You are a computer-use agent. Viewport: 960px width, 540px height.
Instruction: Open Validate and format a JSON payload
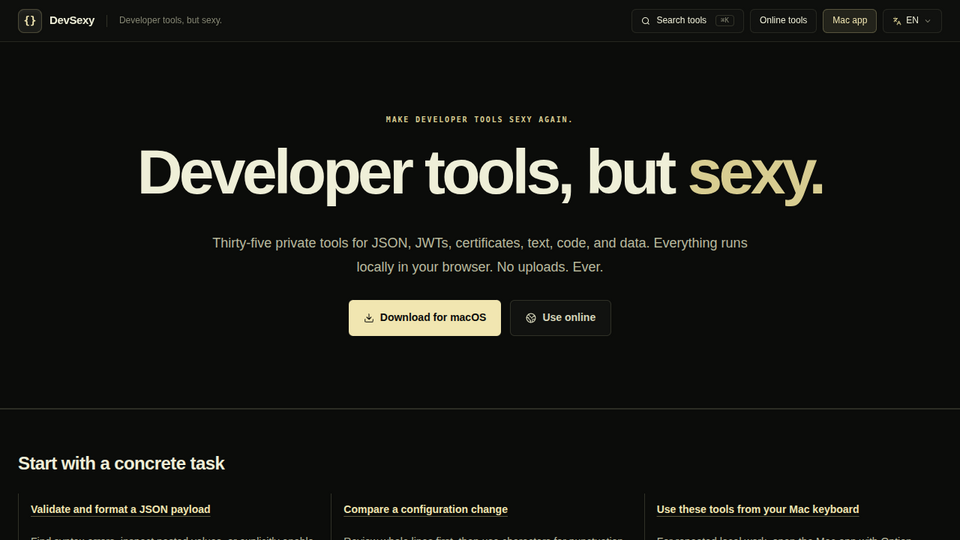coord(121,509)
